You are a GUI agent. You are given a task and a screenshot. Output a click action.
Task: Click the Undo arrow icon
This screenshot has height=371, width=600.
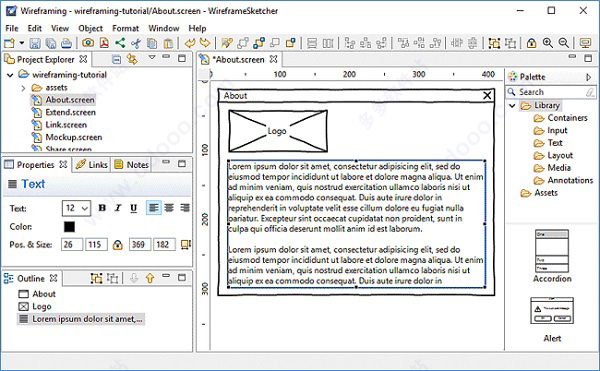(190, 43)
